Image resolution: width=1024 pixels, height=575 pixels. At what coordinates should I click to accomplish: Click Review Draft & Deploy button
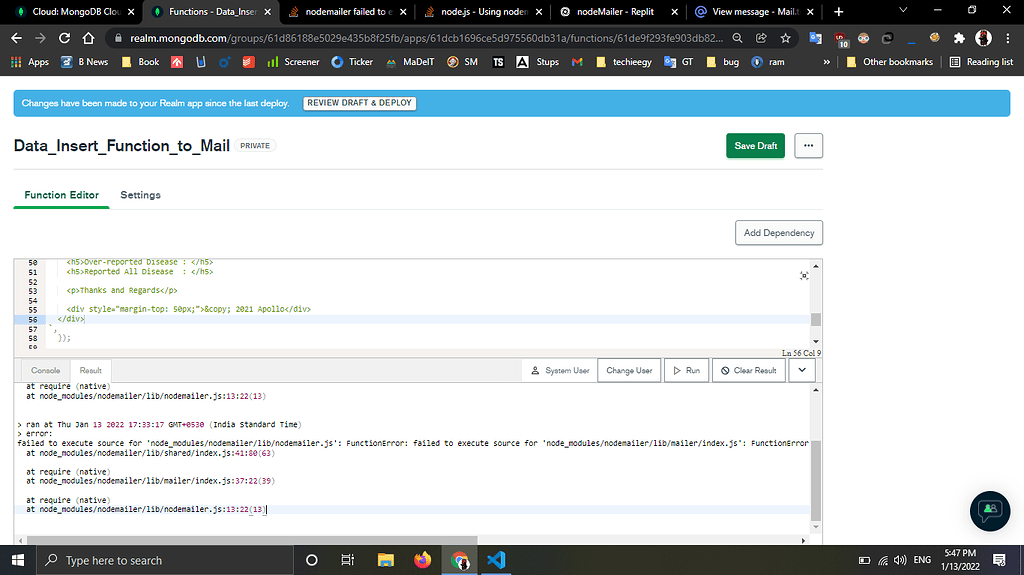point(359,103)
